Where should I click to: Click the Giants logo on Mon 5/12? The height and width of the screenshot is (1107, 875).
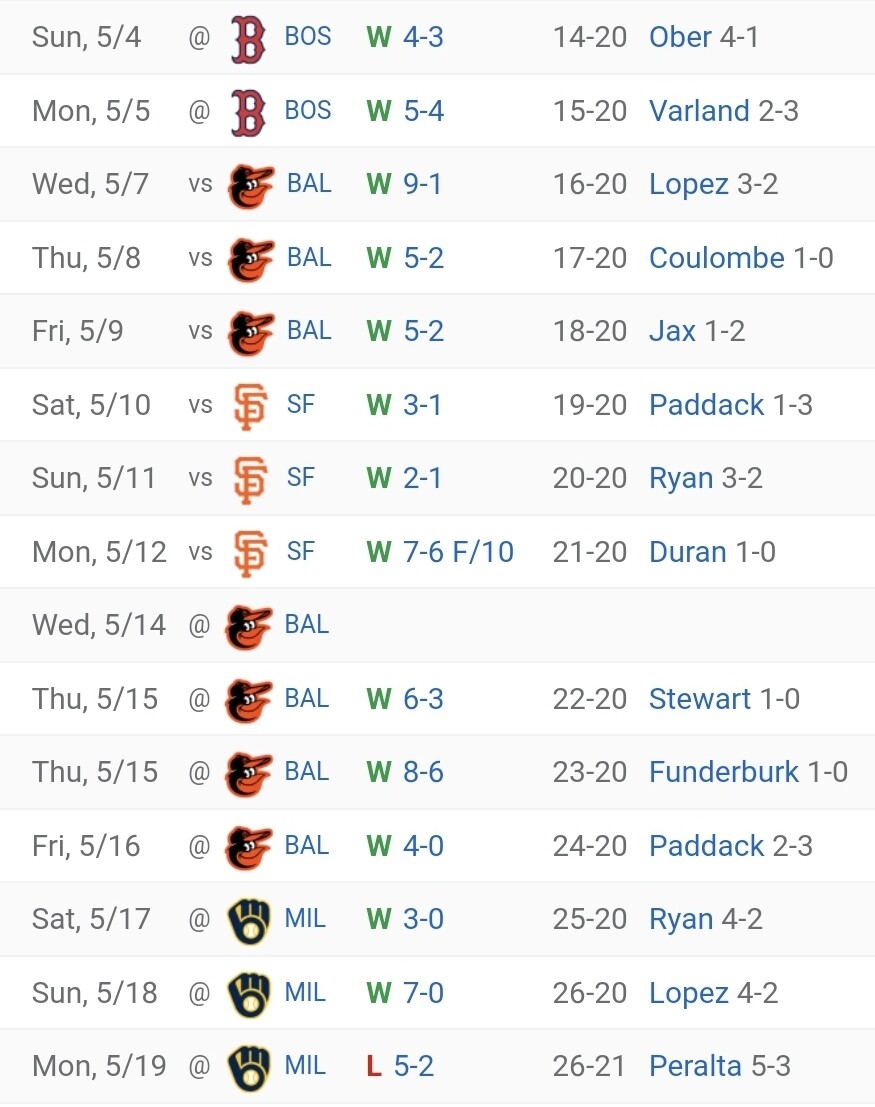pos(250,552)
